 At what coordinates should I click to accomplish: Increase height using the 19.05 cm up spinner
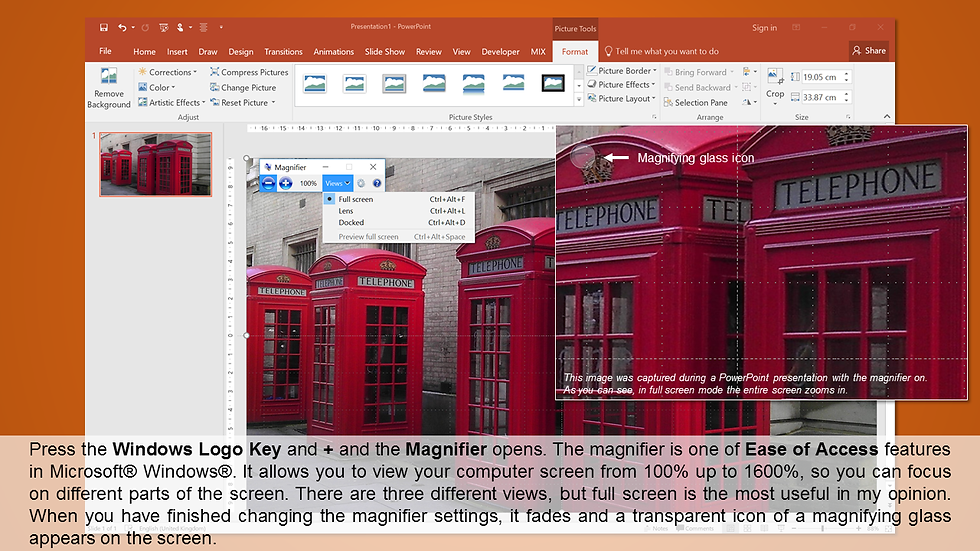coord(846,74)
